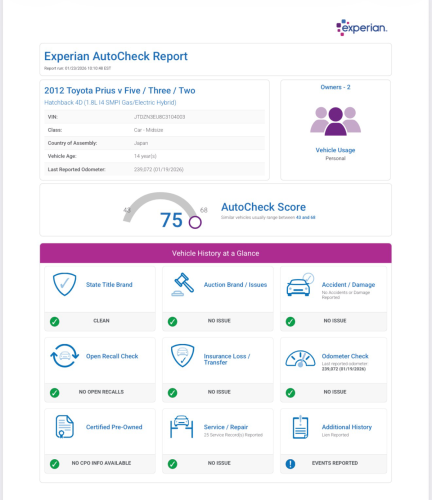Click the 2012 Toyota Prius v heading
The width and height of the screenshot is (432, 500).
coord(120,91)
